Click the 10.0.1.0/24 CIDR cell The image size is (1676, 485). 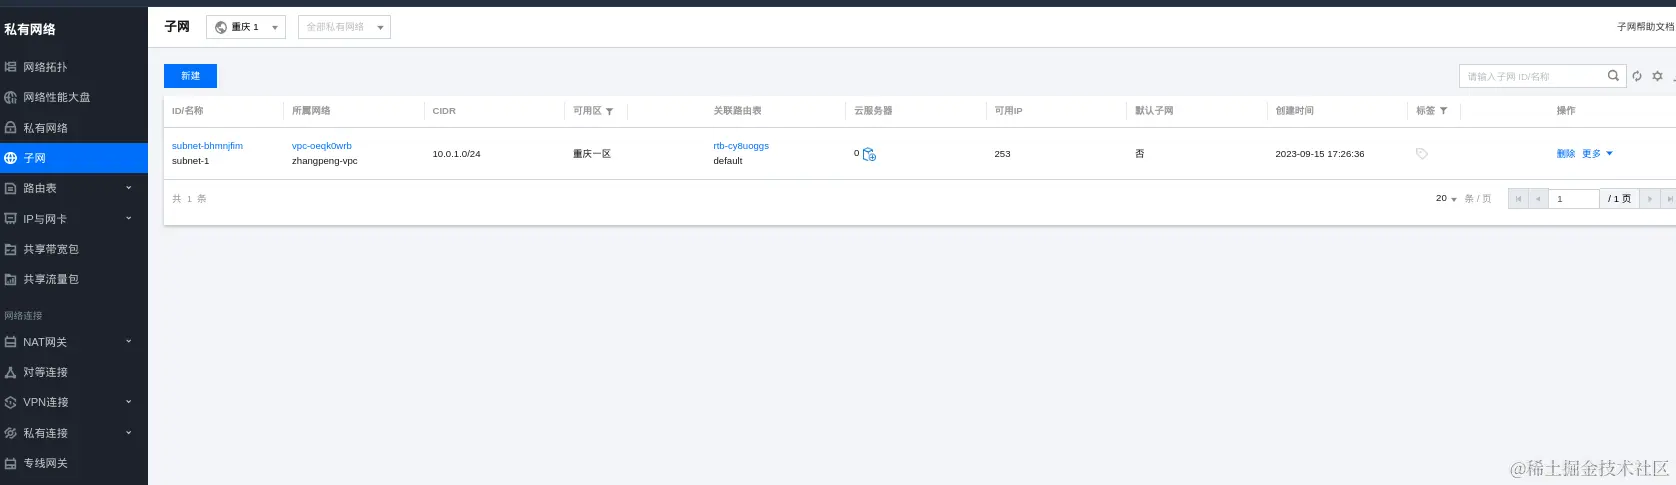tap(456, 154)
